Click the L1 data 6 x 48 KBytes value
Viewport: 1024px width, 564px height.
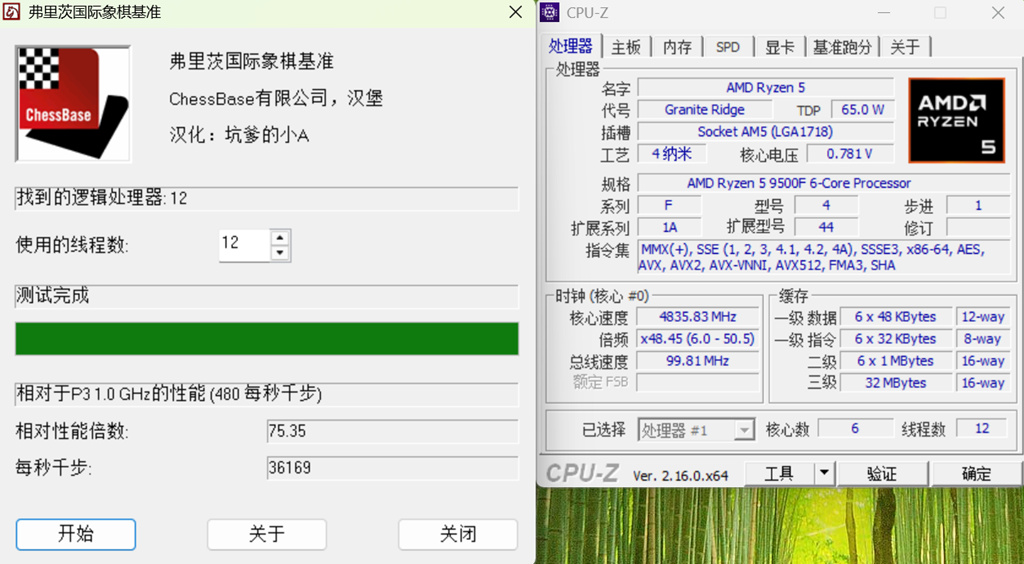(895, 317)
